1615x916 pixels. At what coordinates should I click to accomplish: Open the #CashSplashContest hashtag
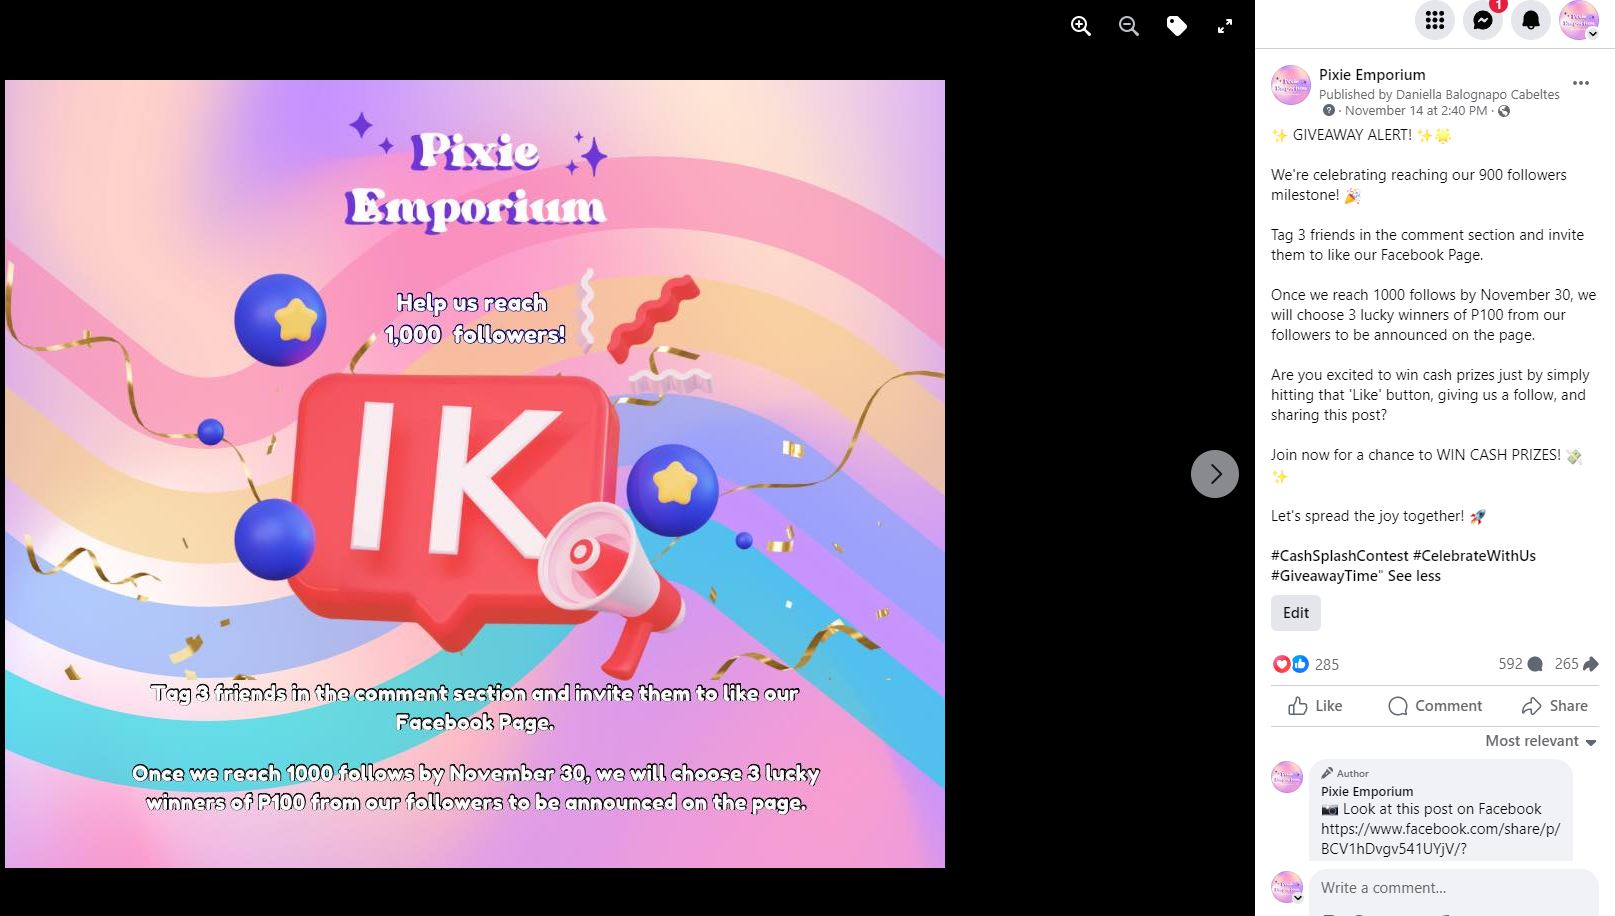[x=1340, y=556]
